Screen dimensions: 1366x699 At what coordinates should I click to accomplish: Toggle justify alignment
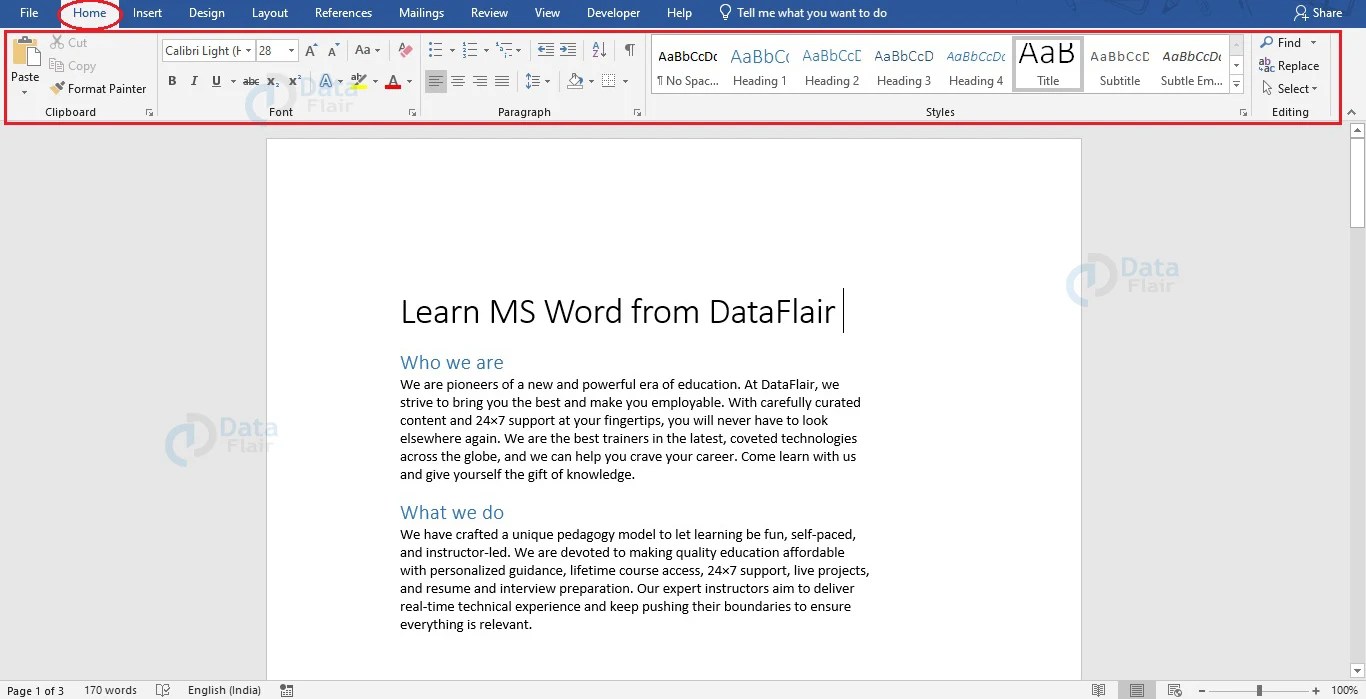pyautogui.click(x=502, y=81)
